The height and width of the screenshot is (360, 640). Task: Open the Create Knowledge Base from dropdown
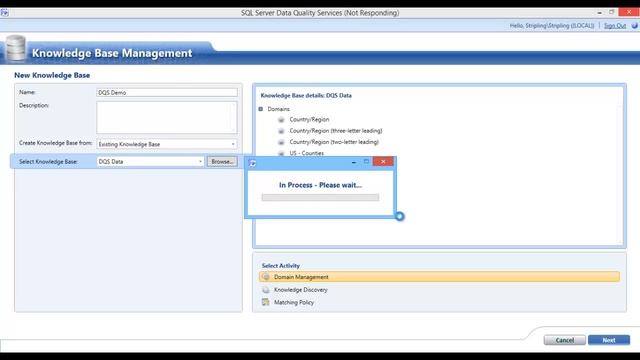233,144
